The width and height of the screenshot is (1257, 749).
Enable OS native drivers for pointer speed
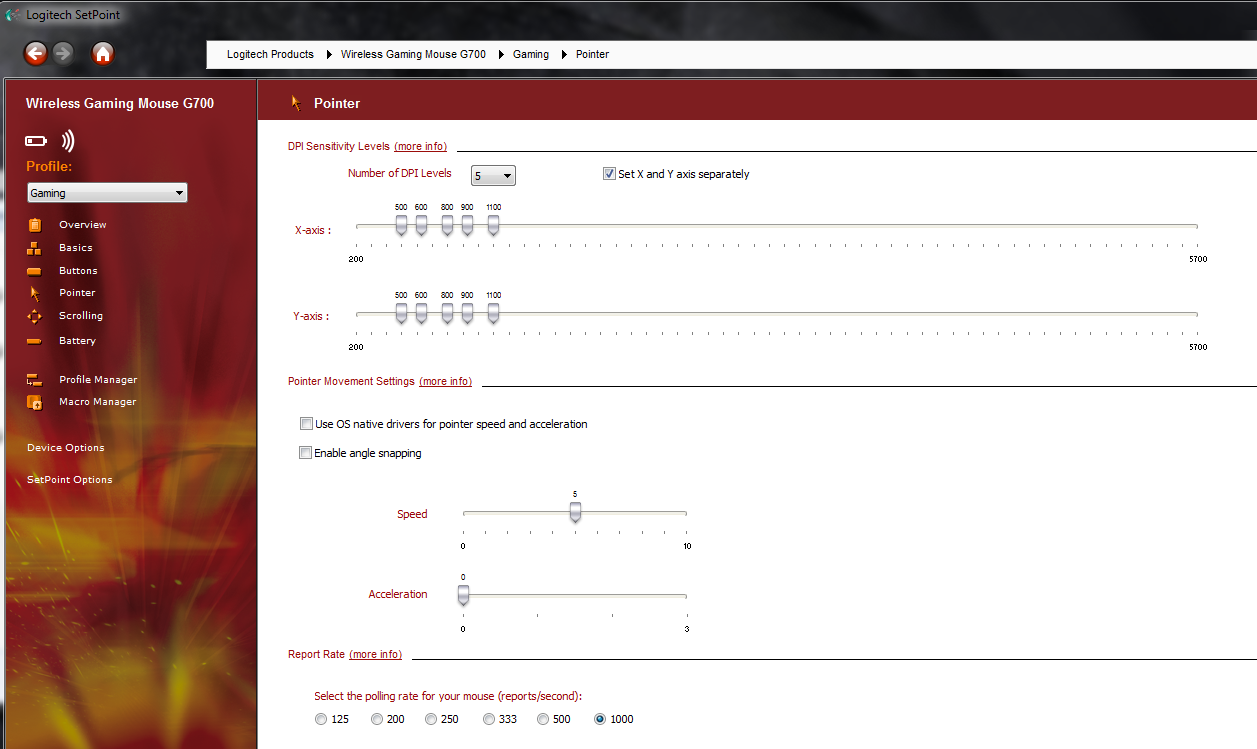[306, 424]
